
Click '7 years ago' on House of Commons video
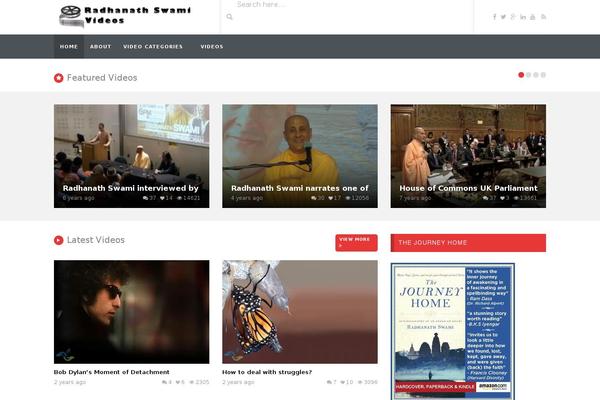415,198
